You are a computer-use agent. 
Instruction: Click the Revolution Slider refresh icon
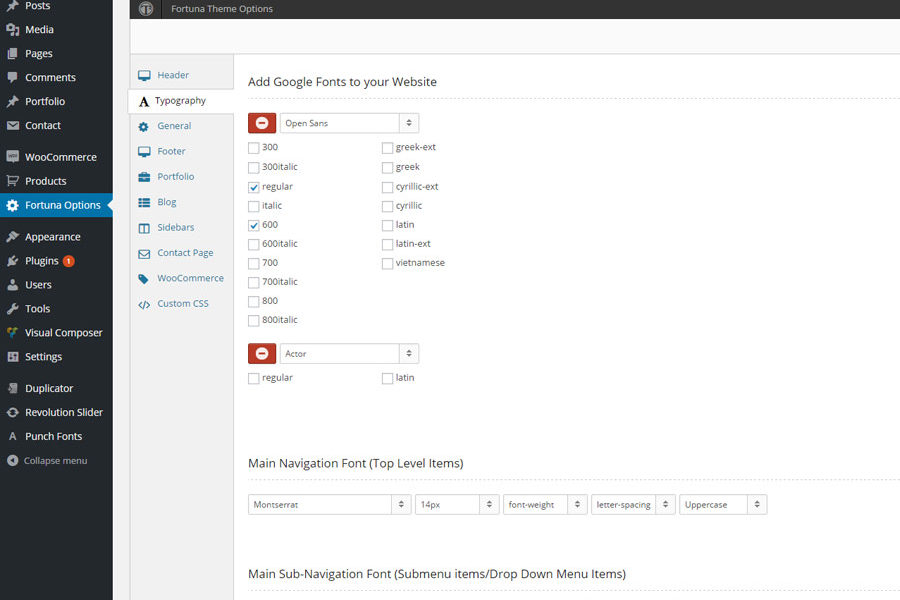(13, 412)
